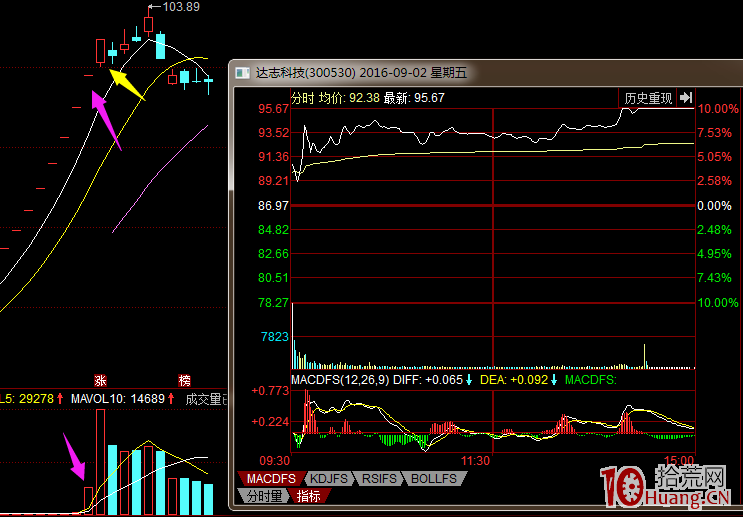
Task: Click the 榜 marker above volume chart
Action: tap(184, 380)
